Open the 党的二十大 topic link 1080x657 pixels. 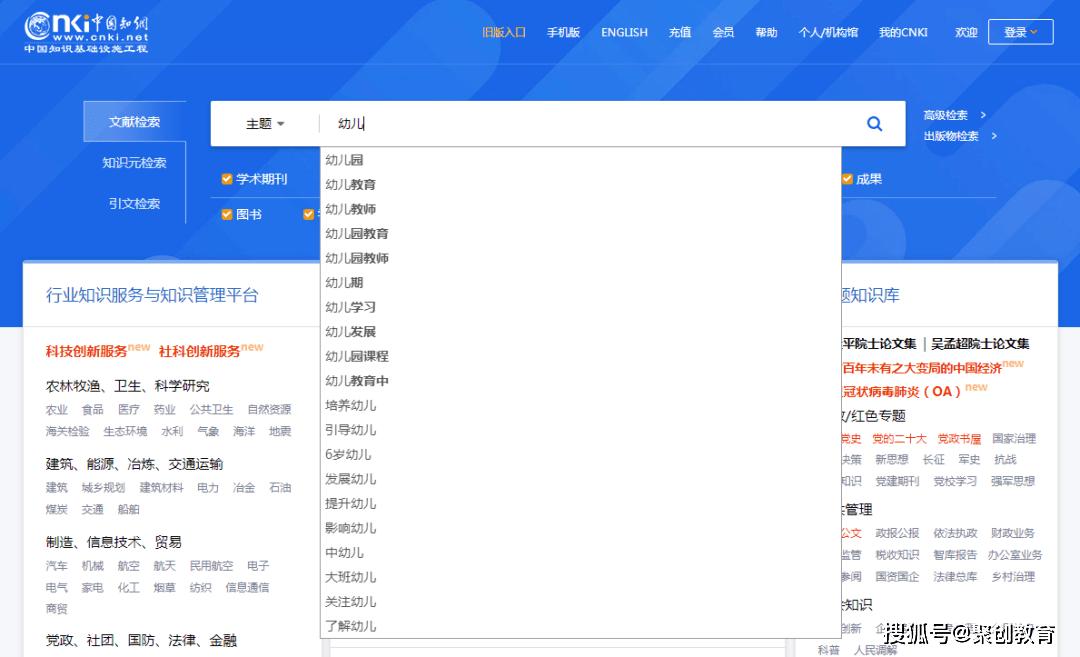pos(899,438)
